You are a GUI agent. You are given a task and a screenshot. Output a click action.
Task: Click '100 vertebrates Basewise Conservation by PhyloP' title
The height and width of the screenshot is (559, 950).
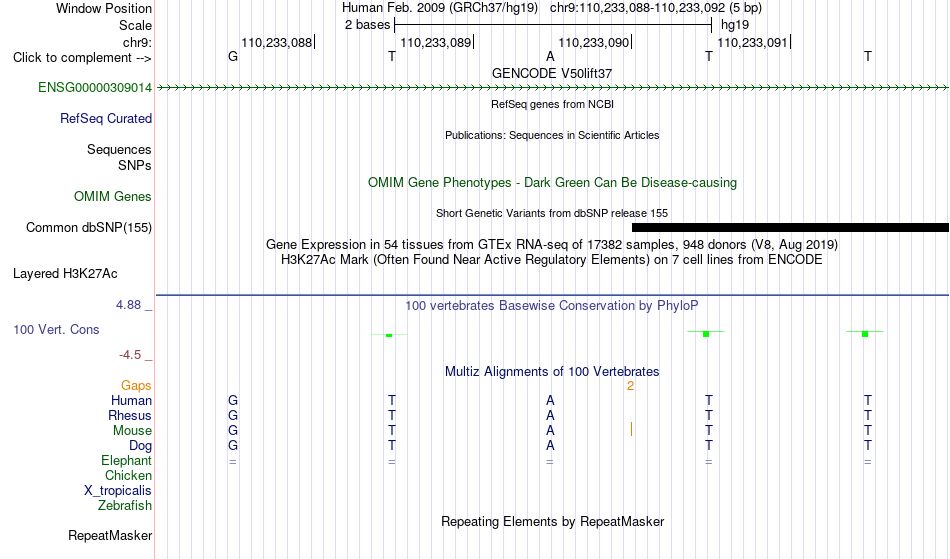click(x=552, y=306)
